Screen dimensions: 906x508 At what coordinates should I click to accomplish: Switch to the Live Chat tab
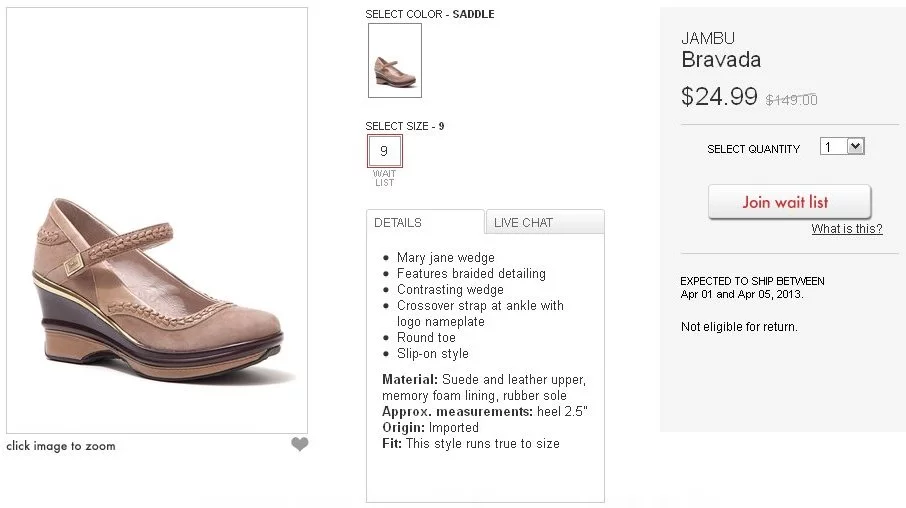[x=544, y=222]
